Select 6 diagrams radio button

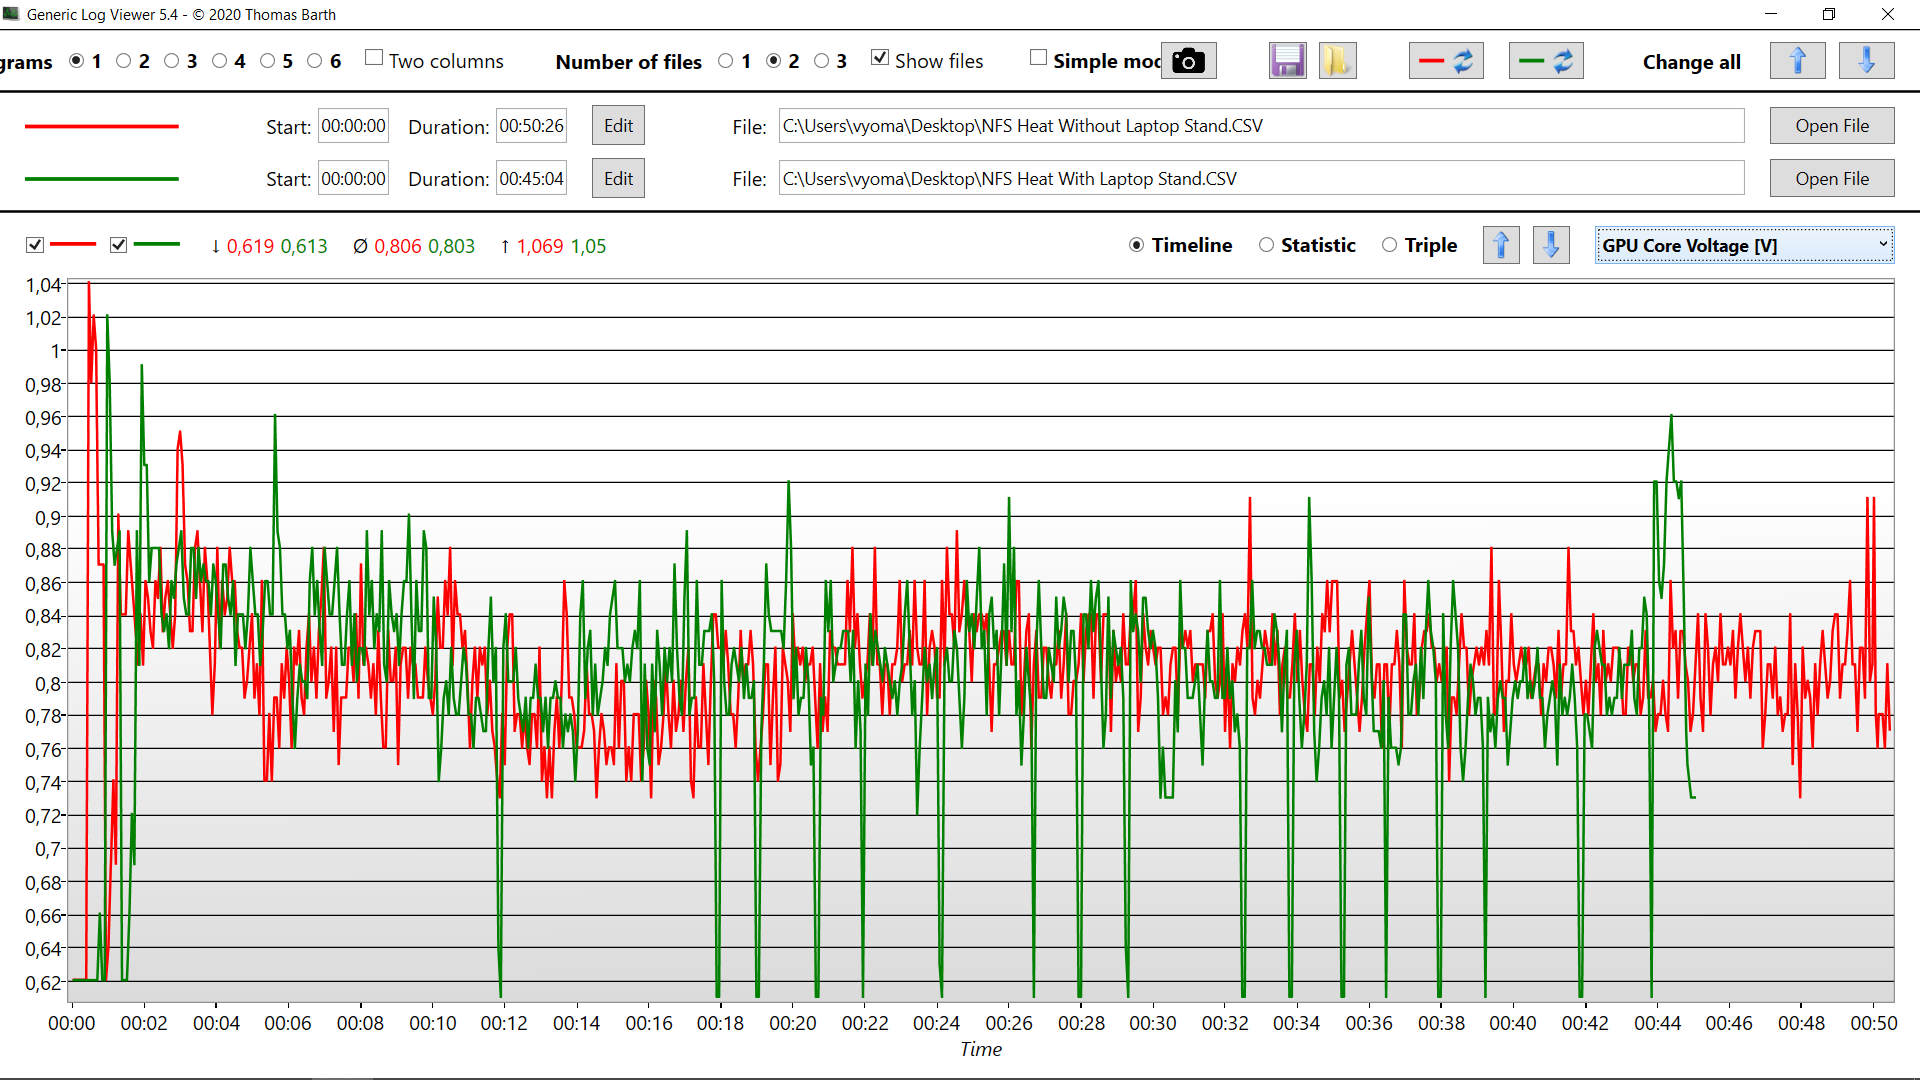click(x=315, y=61)
